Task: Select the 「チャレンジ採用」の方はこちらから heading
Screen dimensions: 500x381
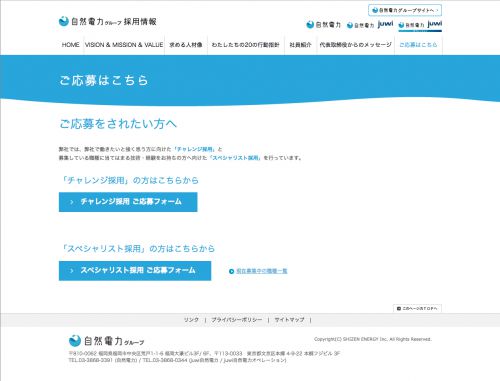Action: point(129,180)
